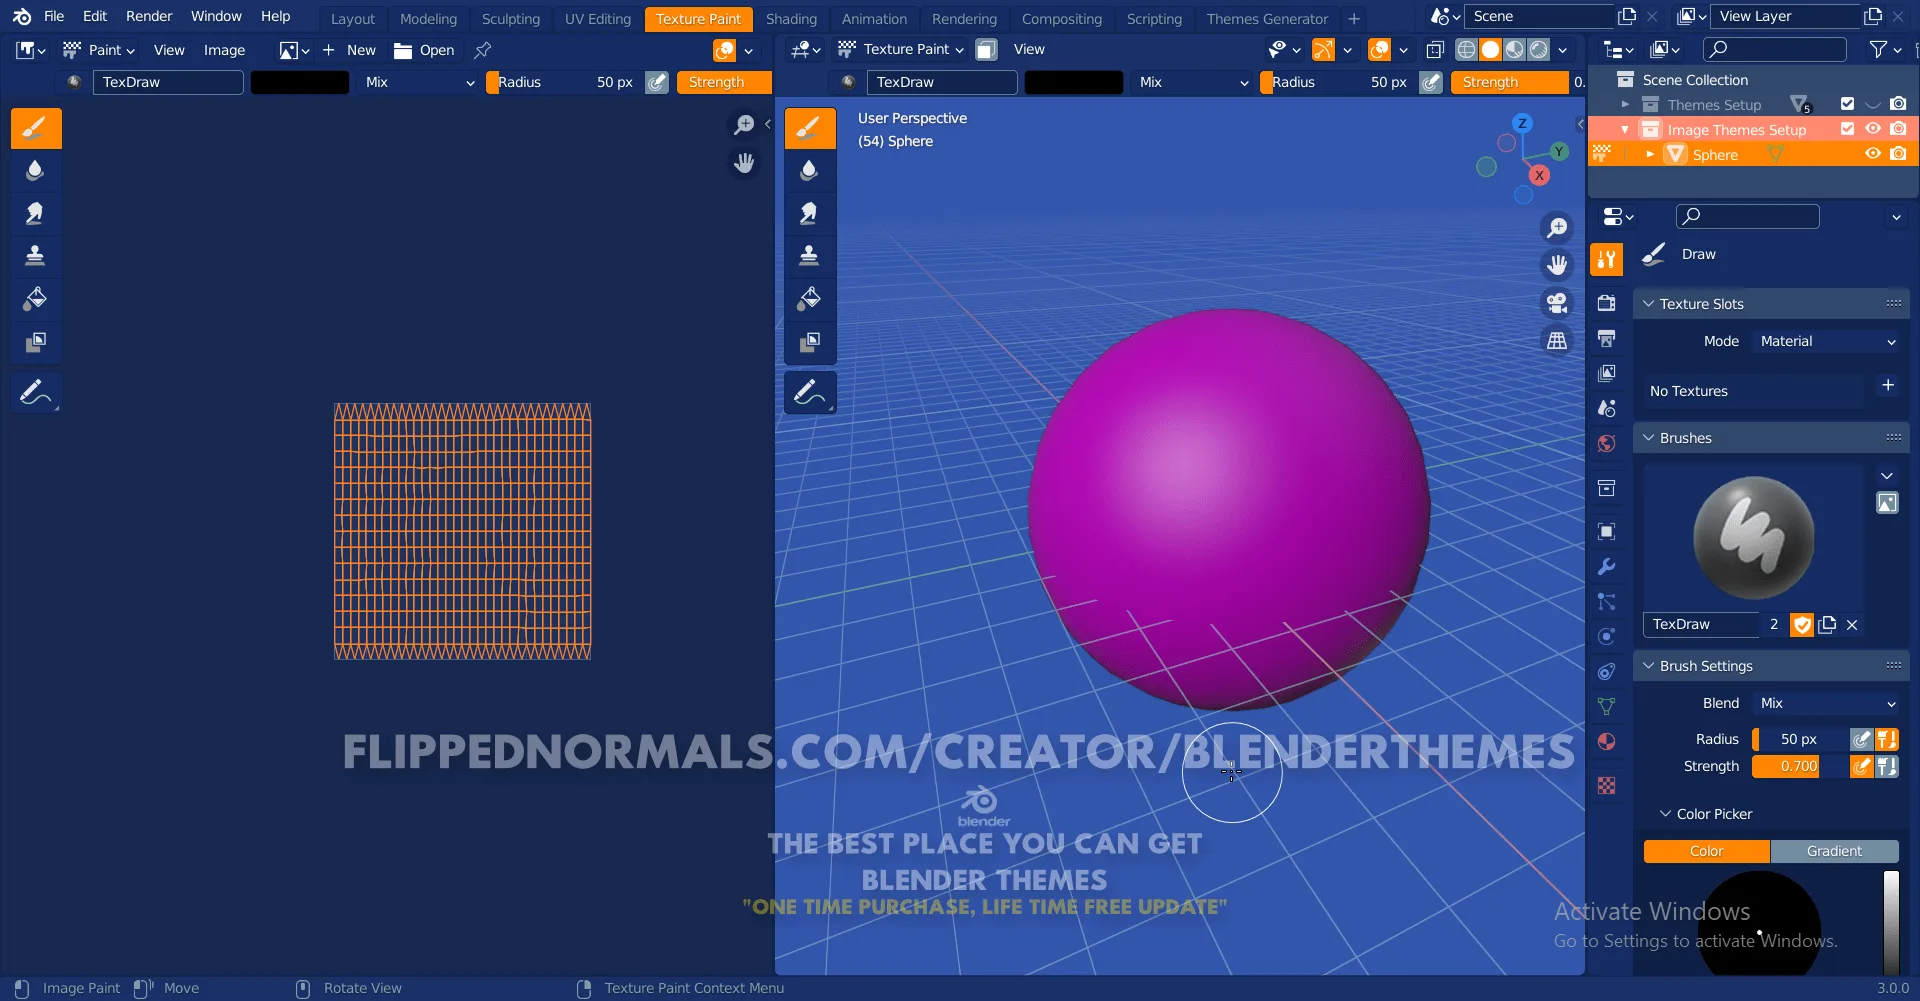The height and width of the screenshot is (1001, 1920).
Task: Select the Draw brush tool
Action: coord(36,128)
